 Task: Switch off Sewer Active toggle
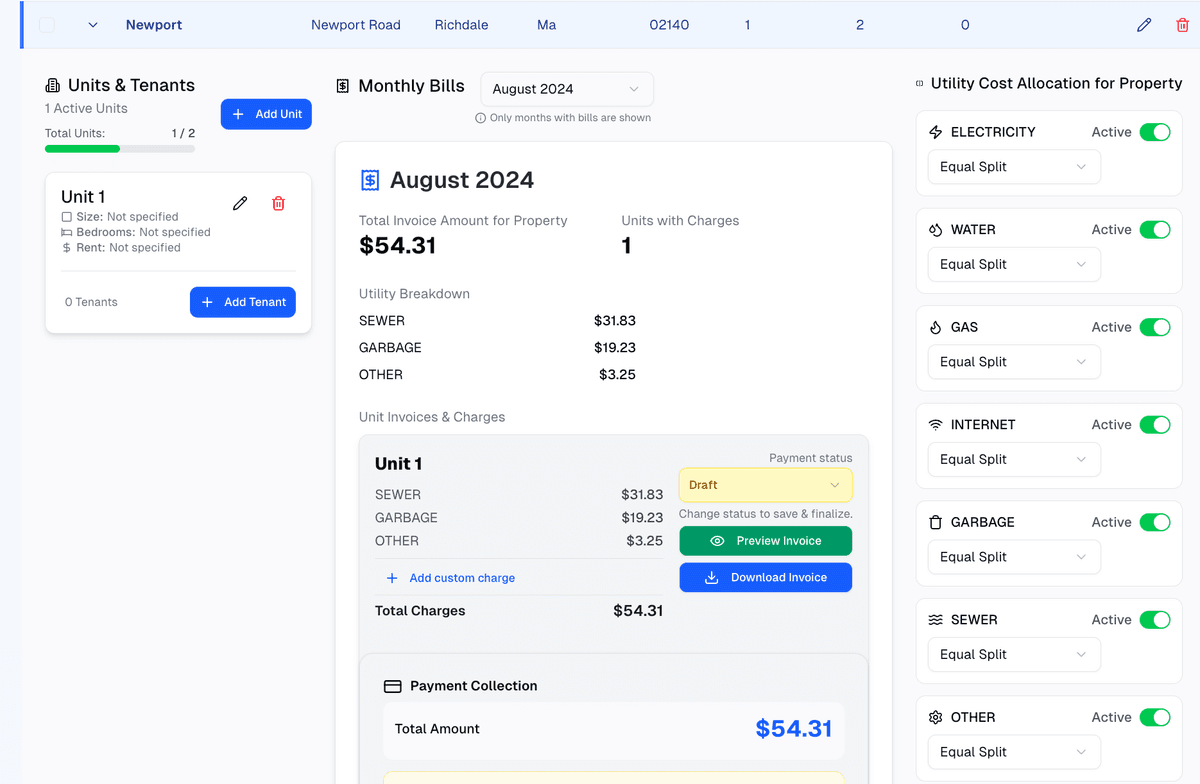[x=1155, y=620]
